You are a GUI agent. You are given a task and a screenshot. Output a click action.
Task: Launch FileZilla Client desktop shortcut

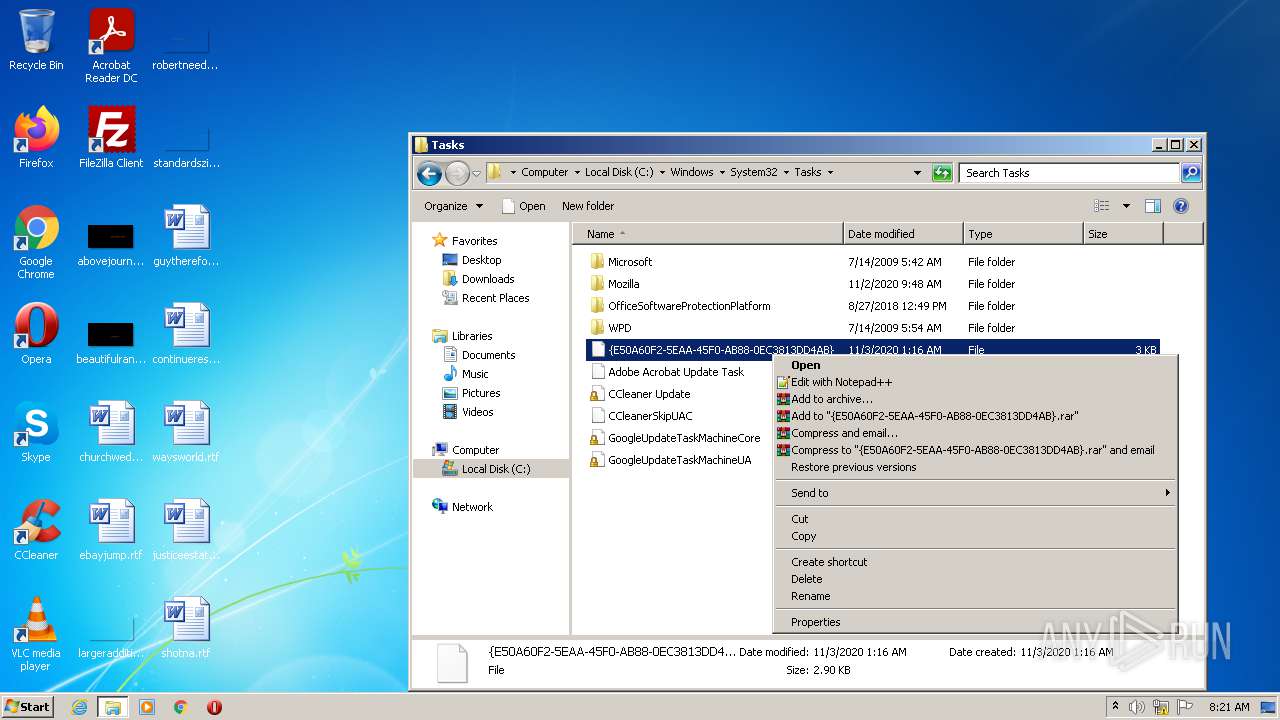111,138
